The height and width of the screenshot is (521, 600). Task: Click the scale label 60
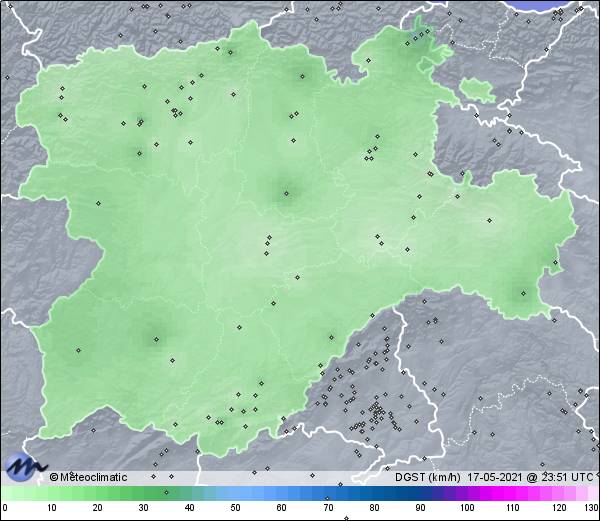coord(282,508)
